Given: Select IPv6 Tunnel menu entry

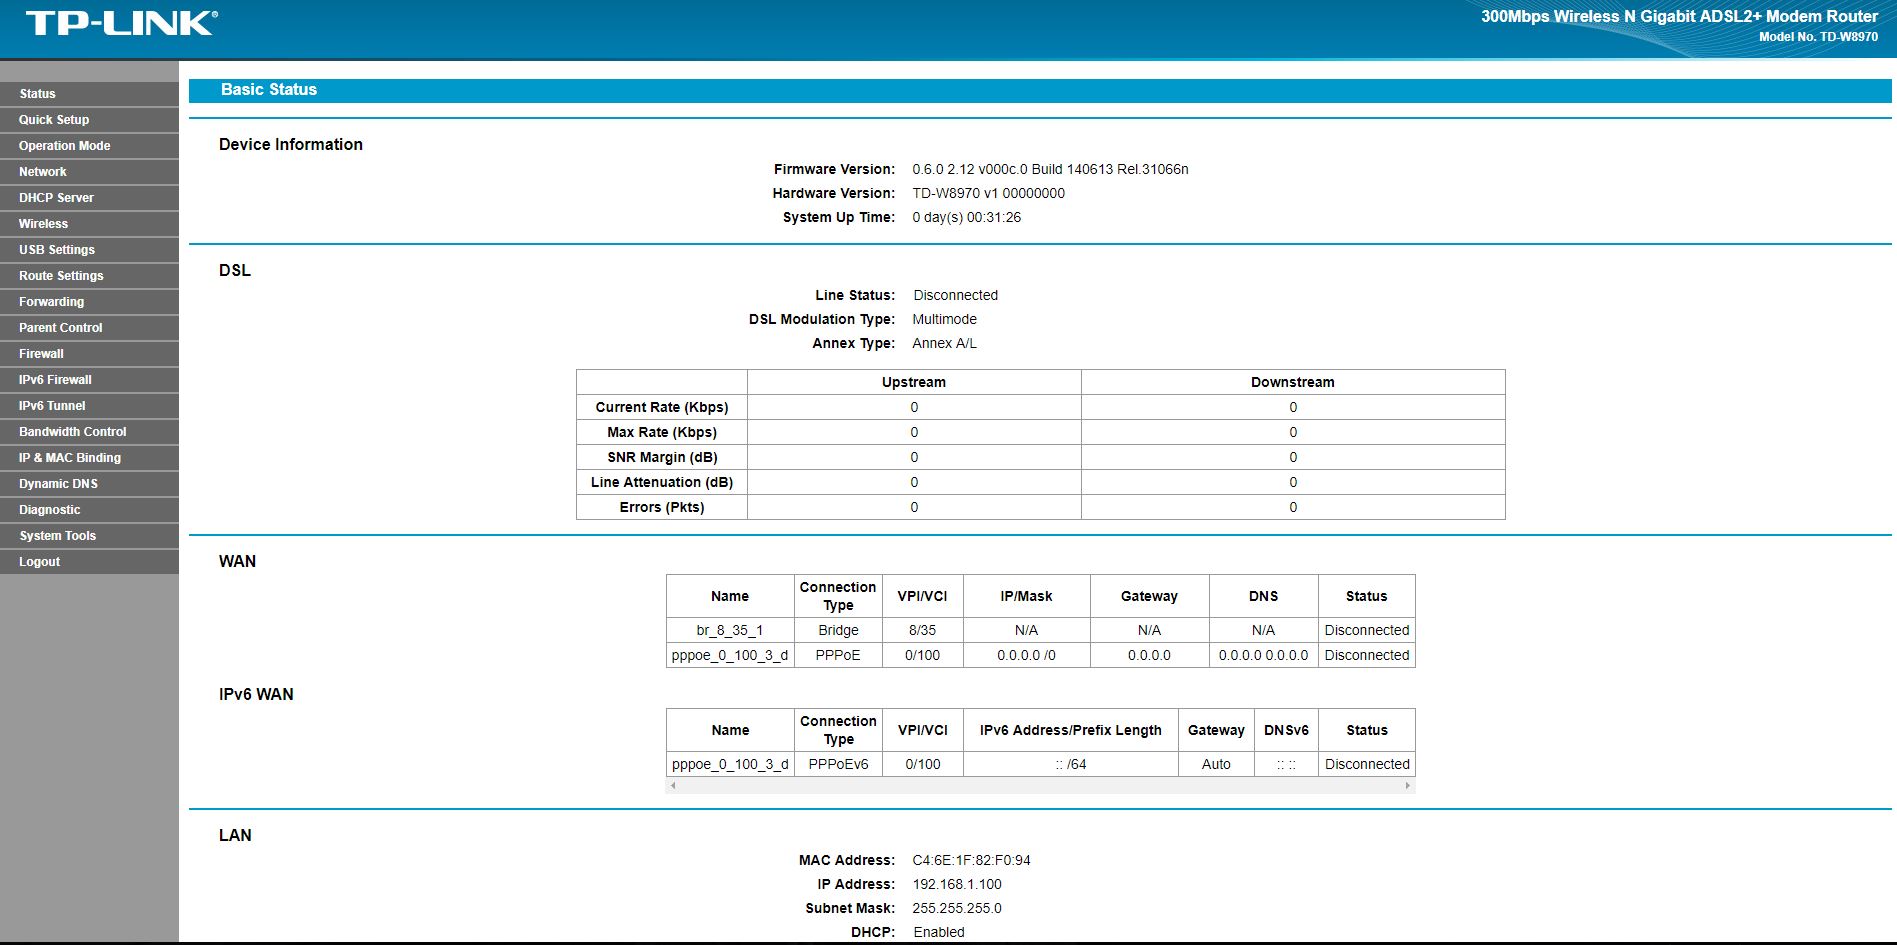Looking at the screenshot, I should pyautogui.click(x=89, y=405).
